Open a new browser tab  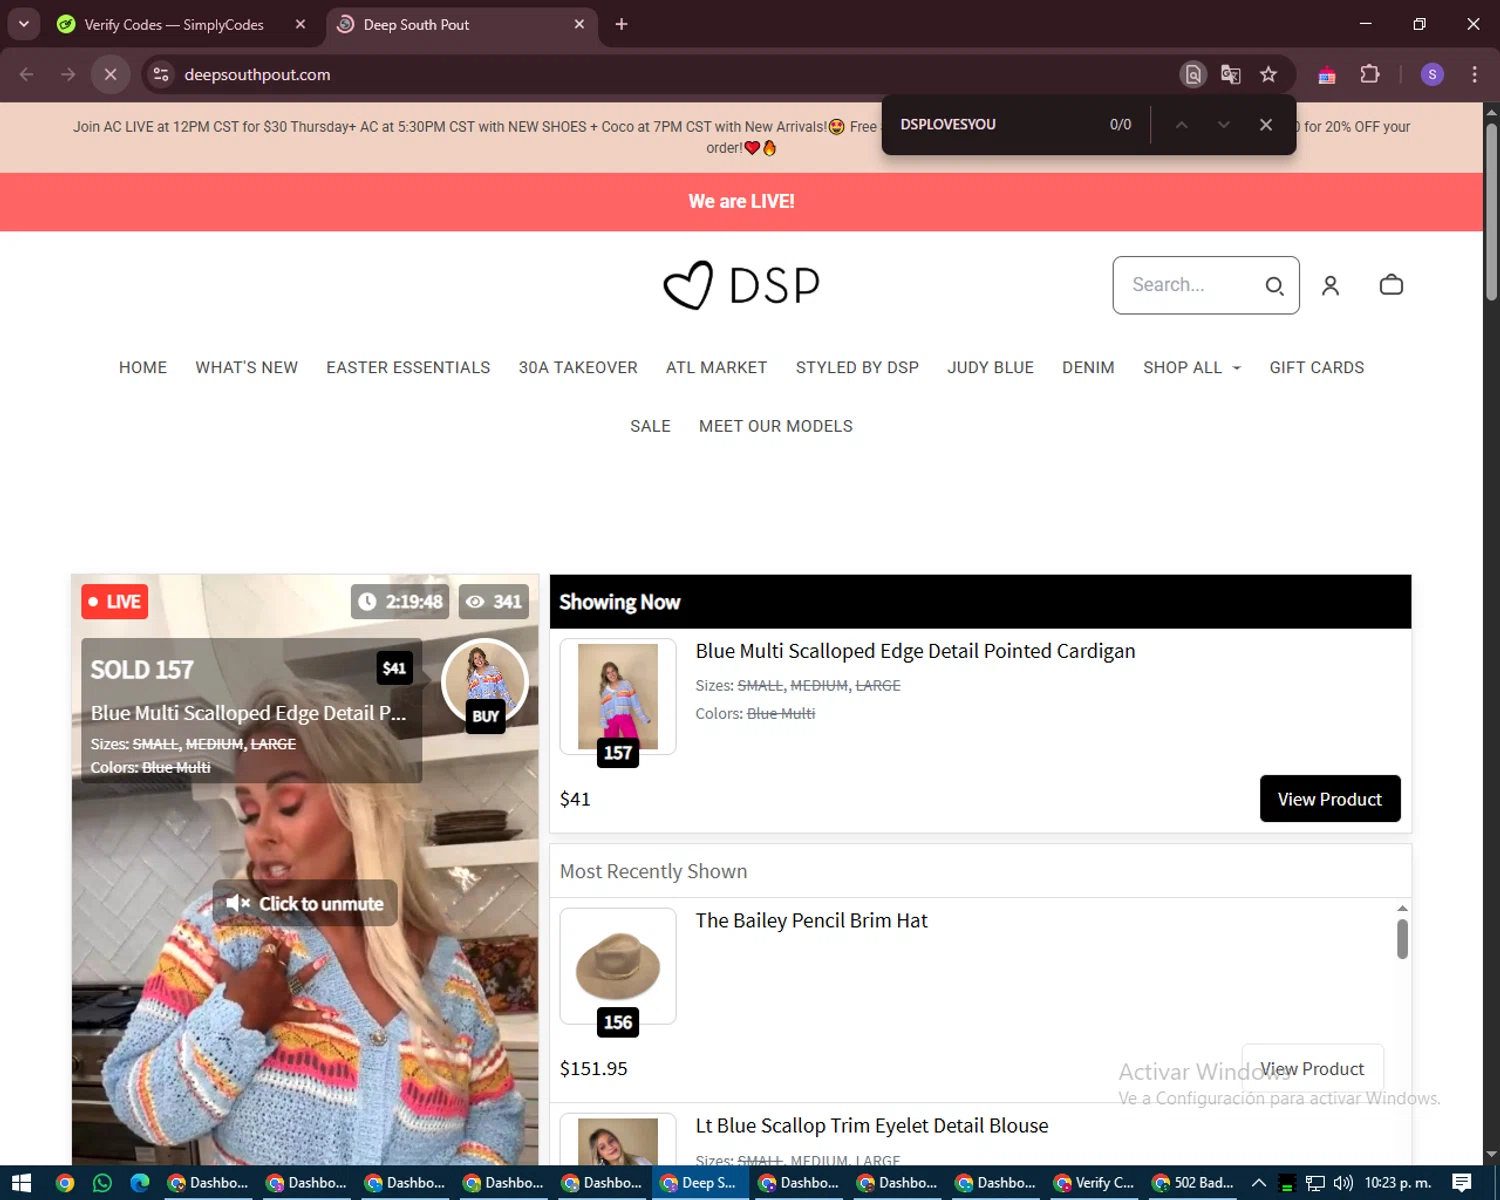click(x=621, y=24)
